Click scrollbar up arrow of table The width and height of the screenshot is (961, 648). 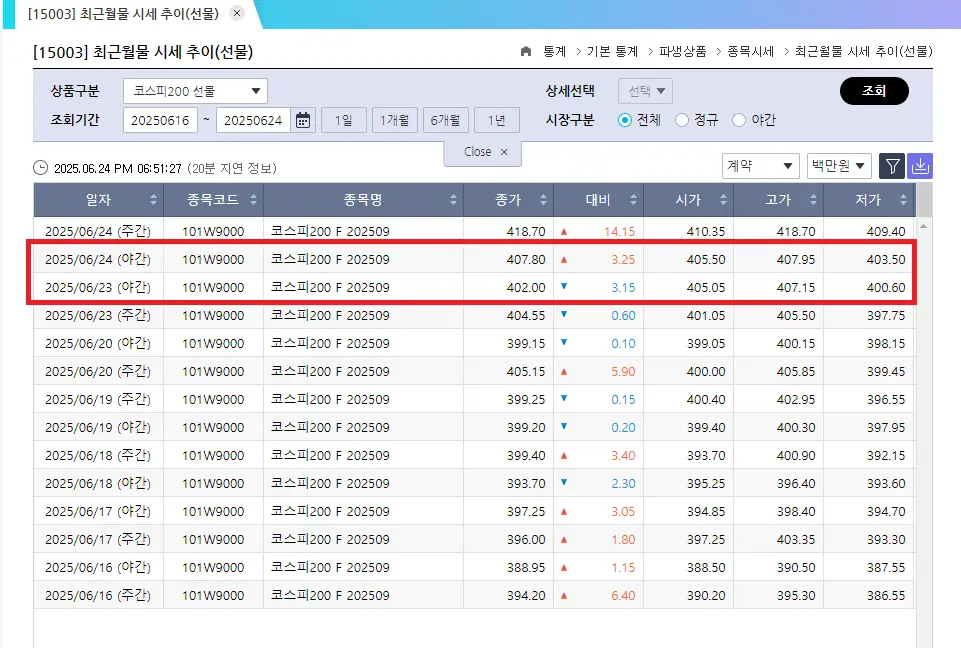(x=924, y=226)
